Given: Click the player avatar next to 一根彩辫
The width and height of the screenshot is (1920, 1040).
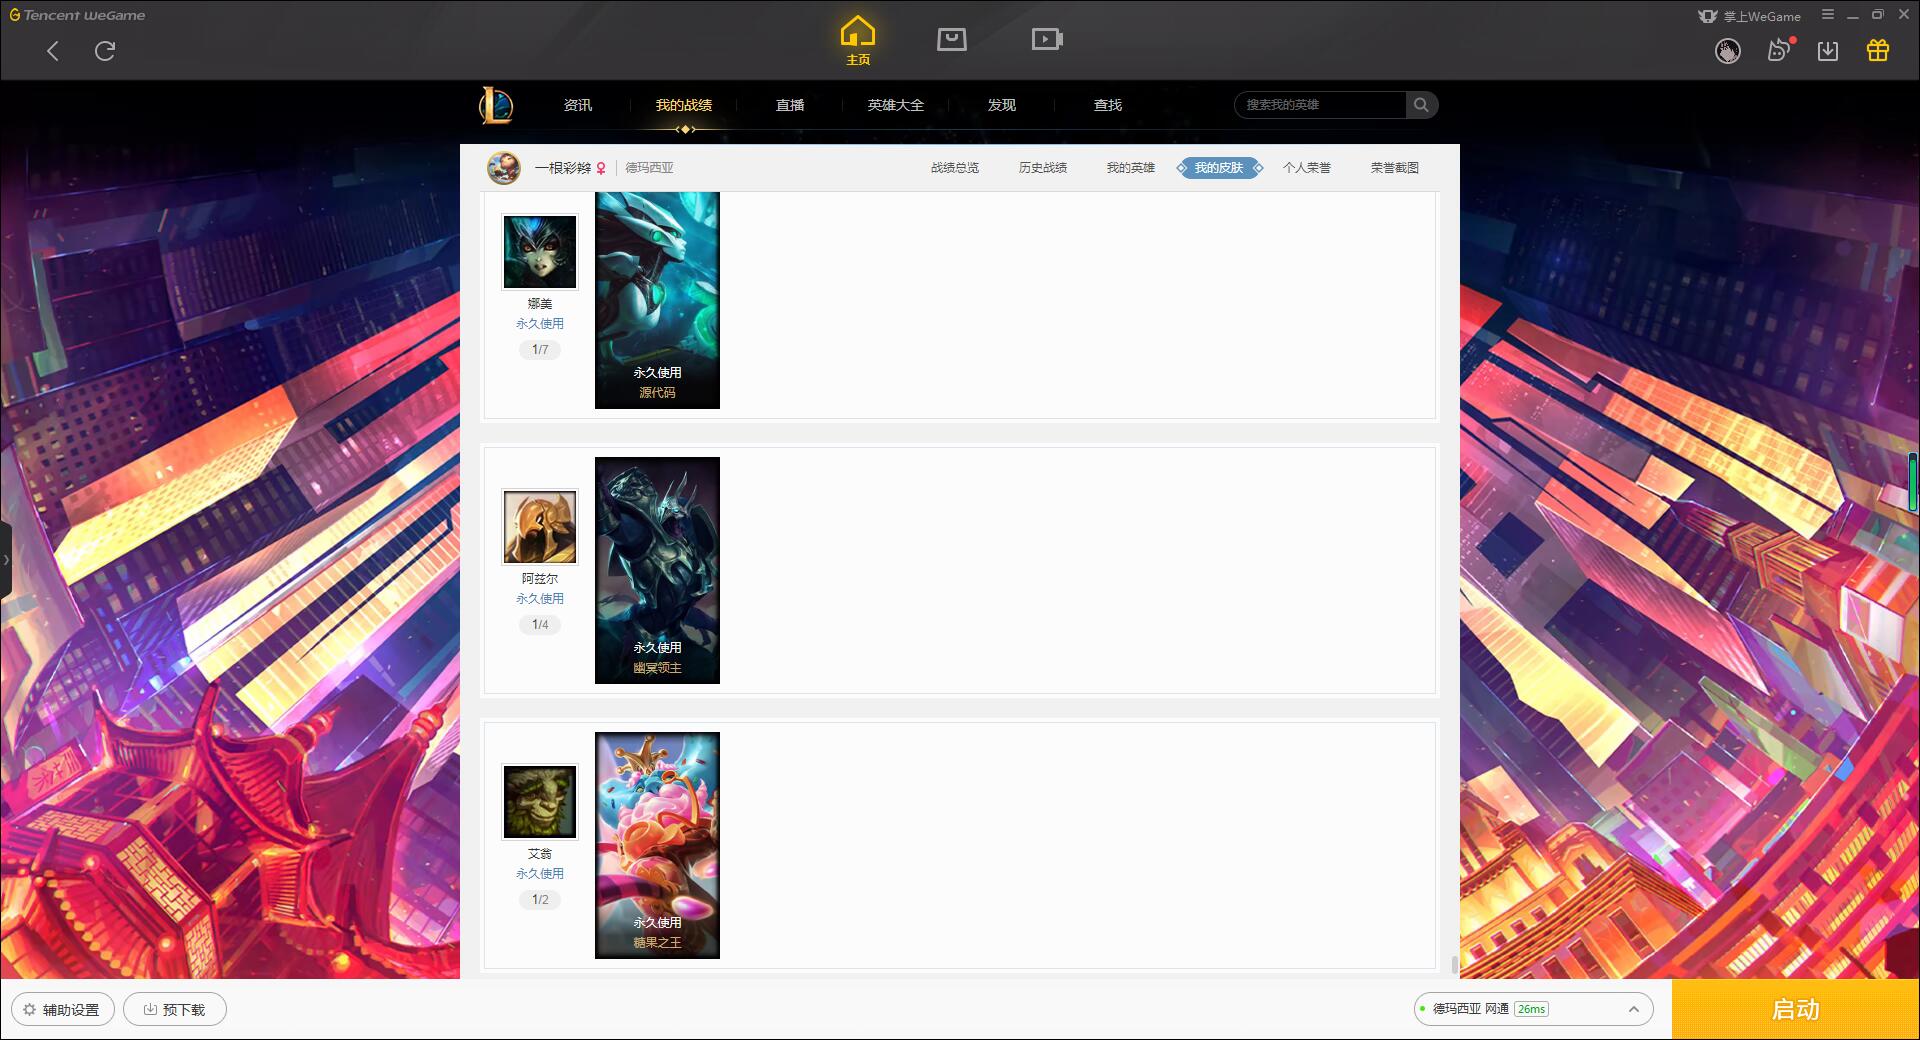Looking at the screenshot, I should point(504,168).
